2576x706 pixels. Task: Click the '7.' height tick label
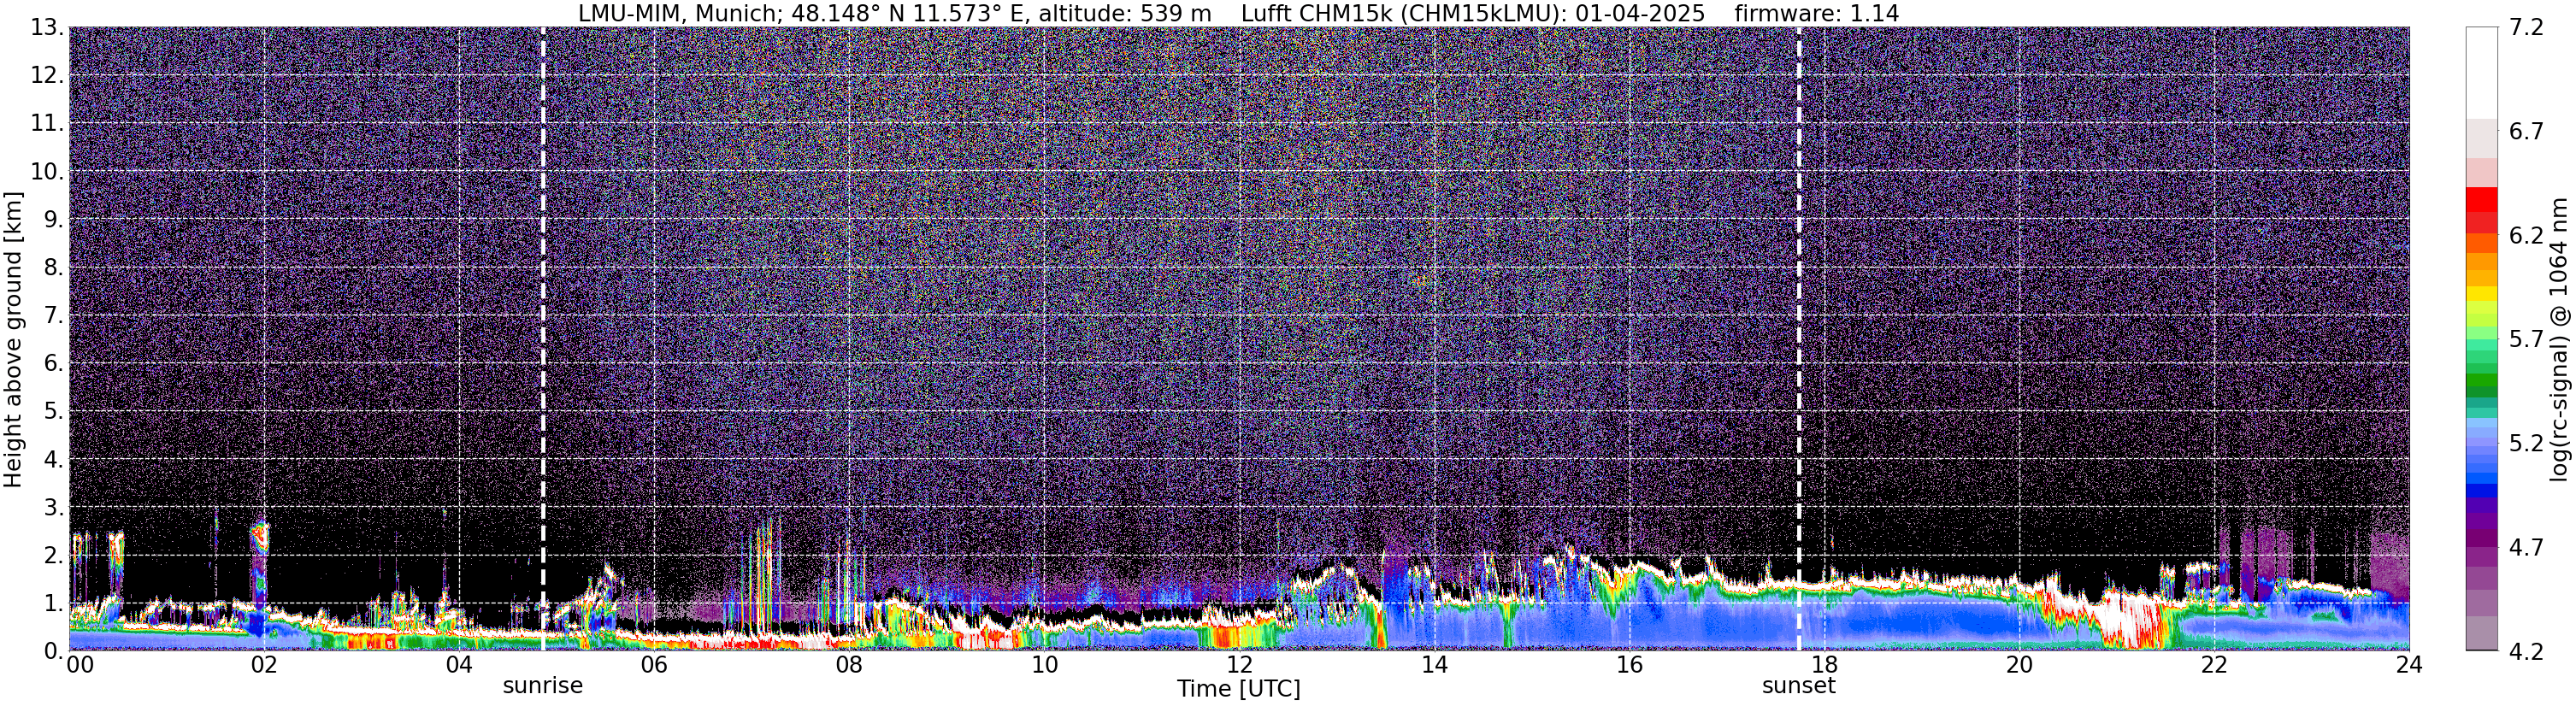[54, 316]
